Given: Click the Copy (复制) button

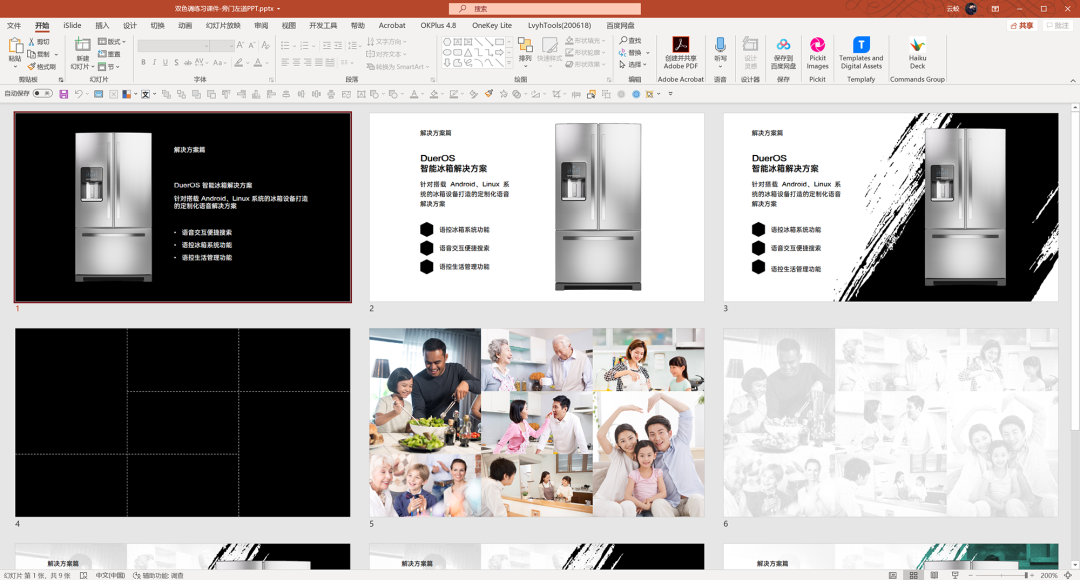Looking at the screenshot, I should [39, 54].
